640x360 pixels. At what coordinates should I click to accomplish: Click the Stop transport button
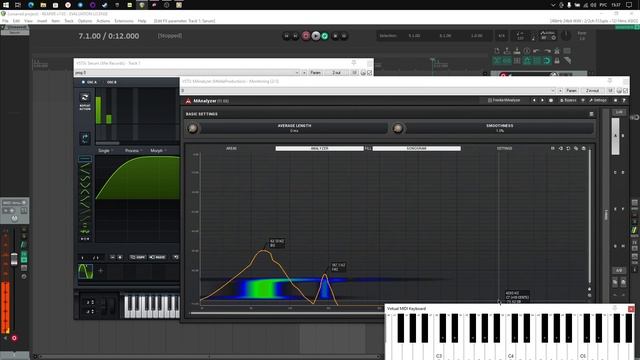click(x=335, y=36)
